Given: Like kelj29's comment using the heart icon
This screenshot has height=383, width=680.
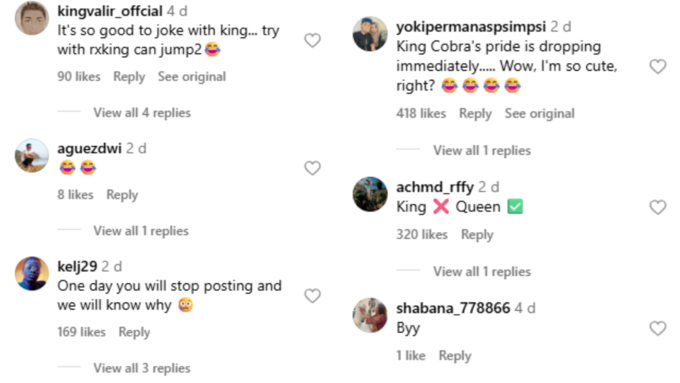Looking at the screenshot, I should coord(312,296).
